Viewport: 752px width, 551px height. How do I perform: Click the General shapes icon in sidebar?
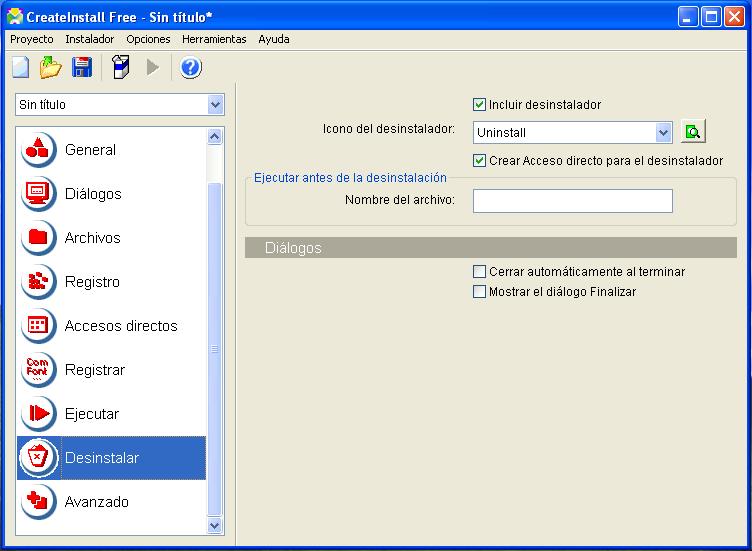tap(38, 149)
